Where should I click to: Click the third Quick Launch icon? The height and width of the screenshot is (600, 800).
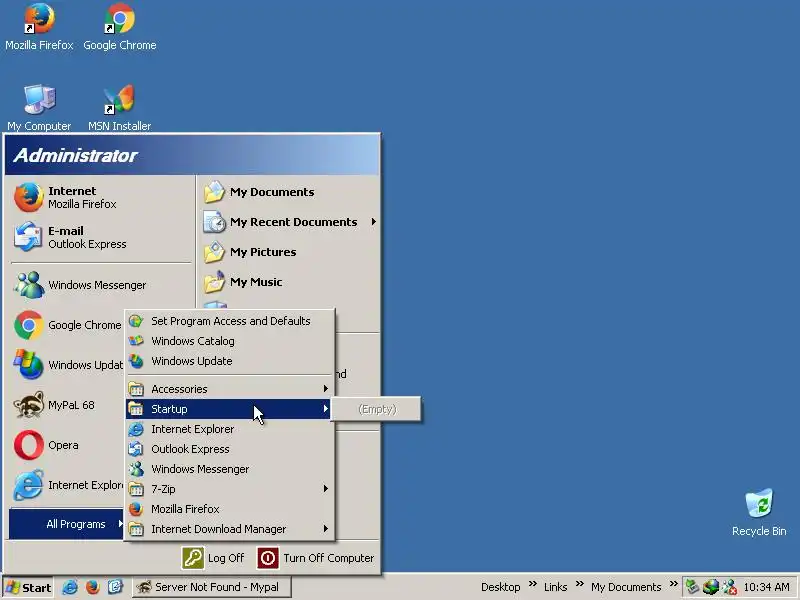115,587
